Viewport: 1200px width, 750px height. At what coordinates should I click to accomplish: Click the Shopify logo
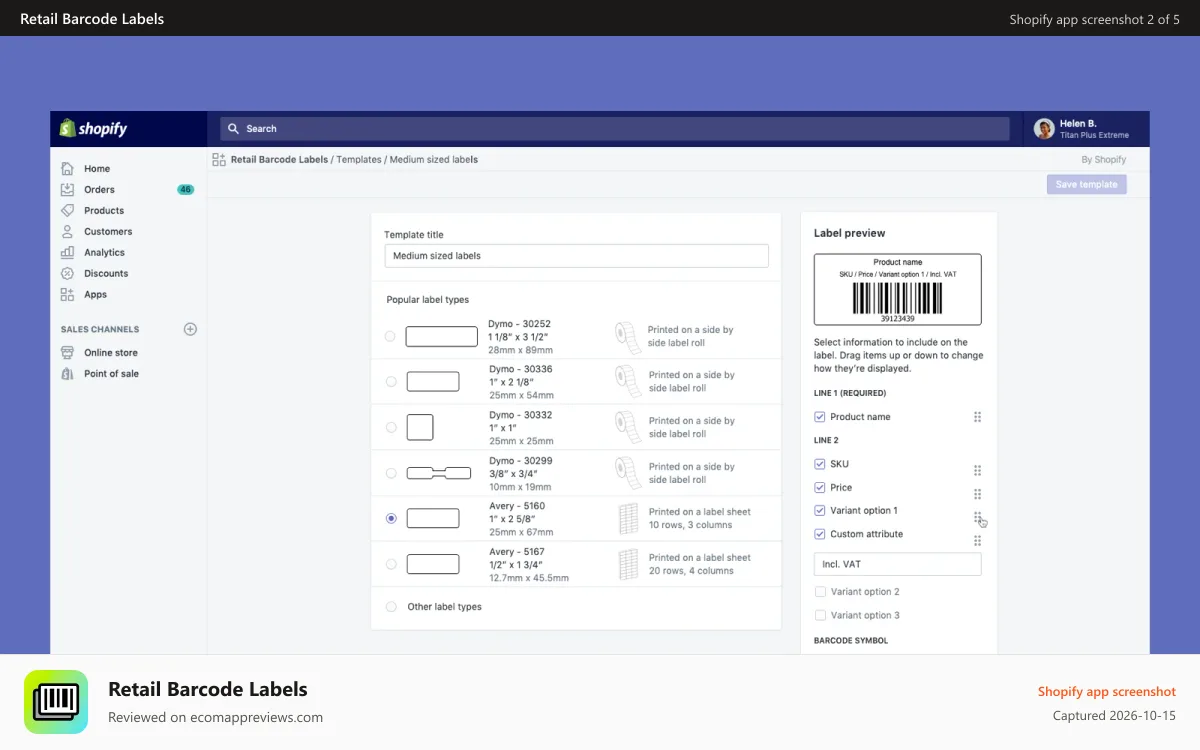point(93,128)
